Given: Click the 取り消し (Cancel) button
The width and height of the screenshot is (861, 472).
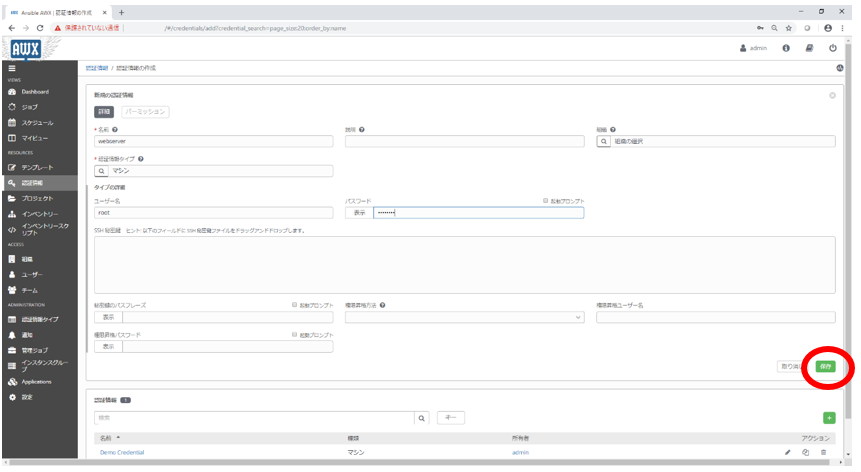Looking at the screenshot, I should point(792,366).
